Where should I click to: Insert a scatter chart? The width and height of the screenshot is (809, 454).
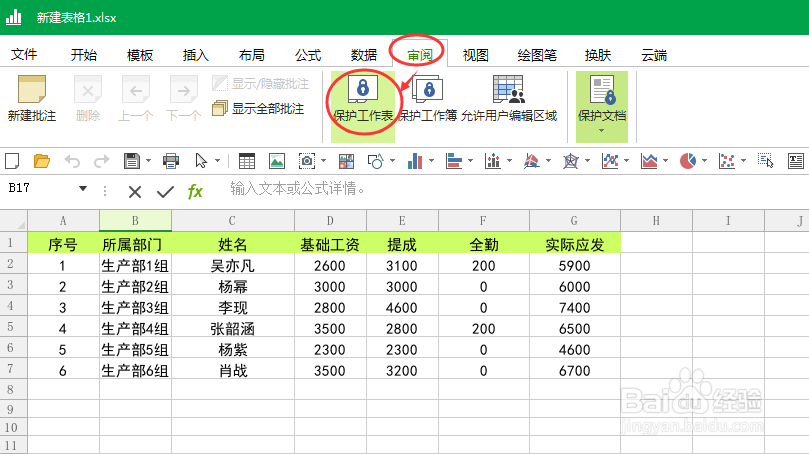coord(726,161)
